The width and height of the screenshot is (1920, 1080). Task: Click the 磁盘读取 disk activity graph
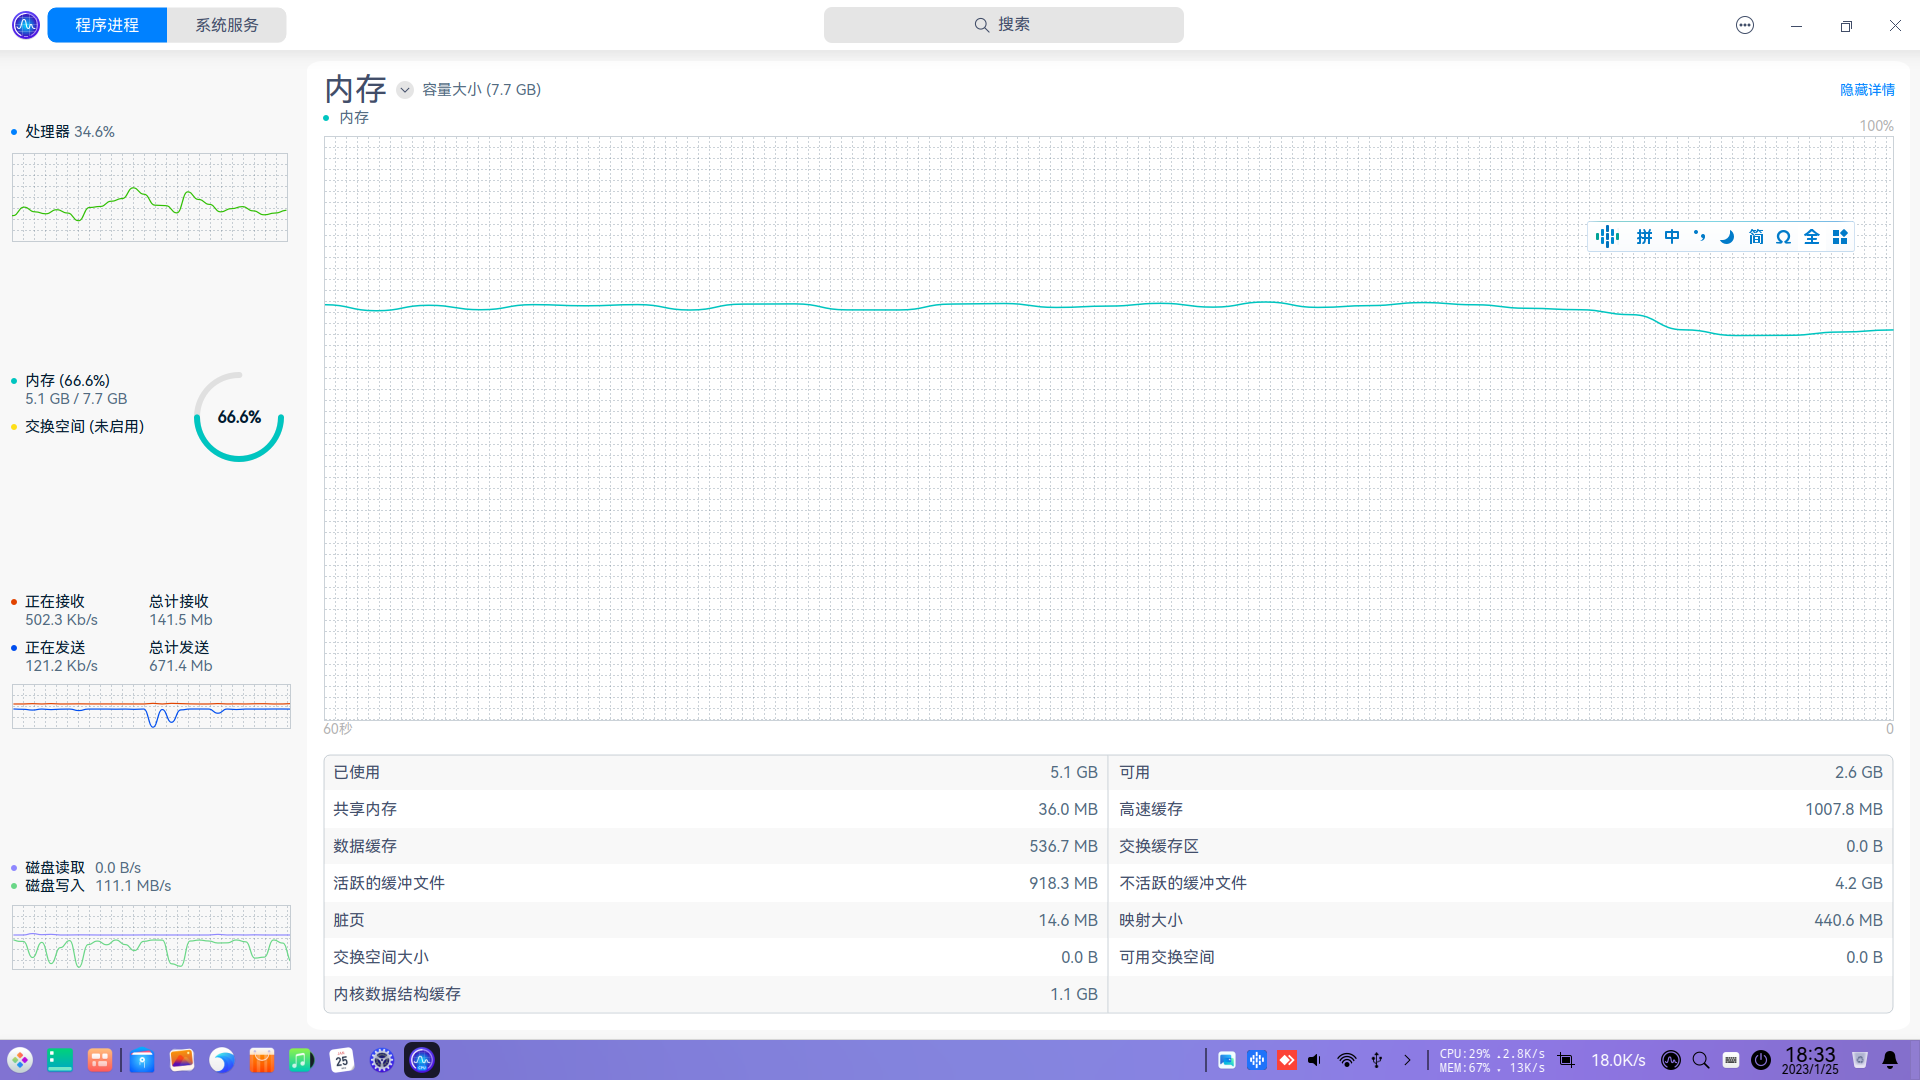[151, 937]
